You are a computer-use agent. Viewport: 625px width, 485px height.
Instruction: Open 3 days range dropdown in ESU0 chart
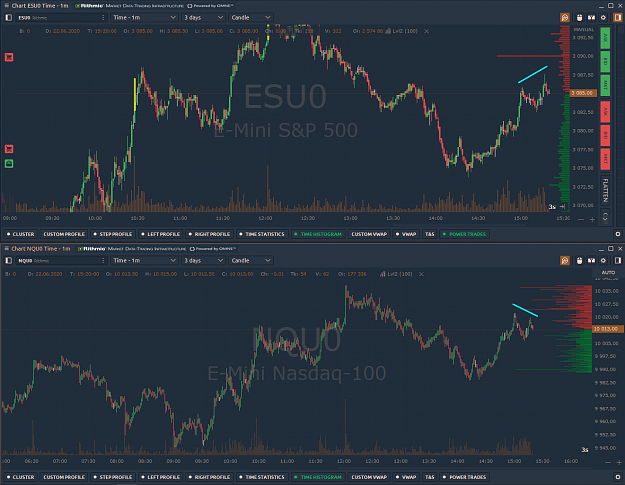point(203,18)
